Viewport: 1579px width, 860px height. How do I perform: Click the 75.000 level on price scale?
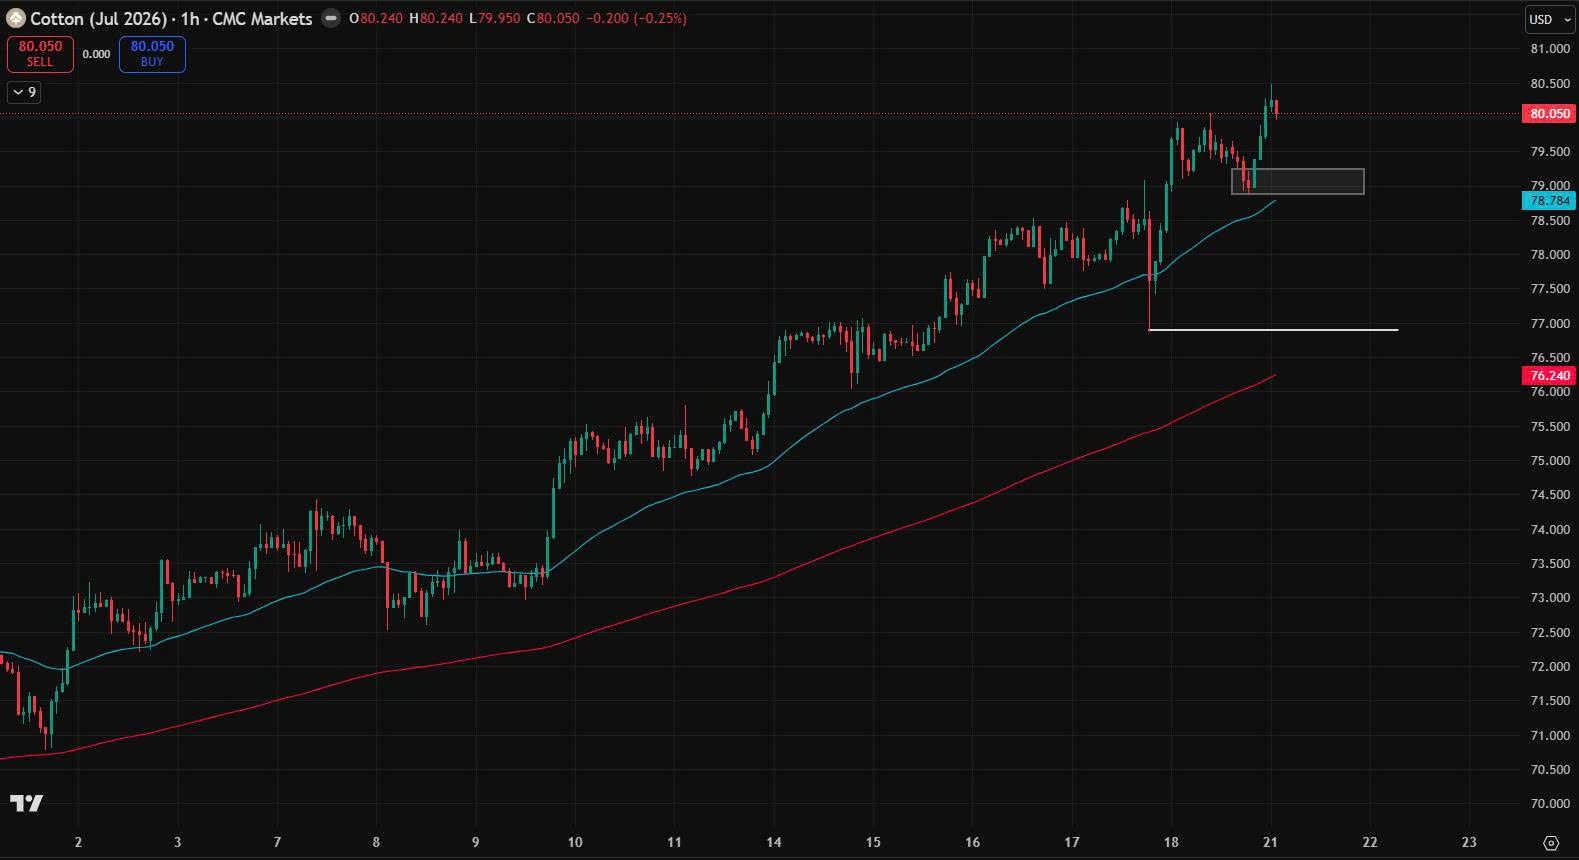pos(1549,461)
